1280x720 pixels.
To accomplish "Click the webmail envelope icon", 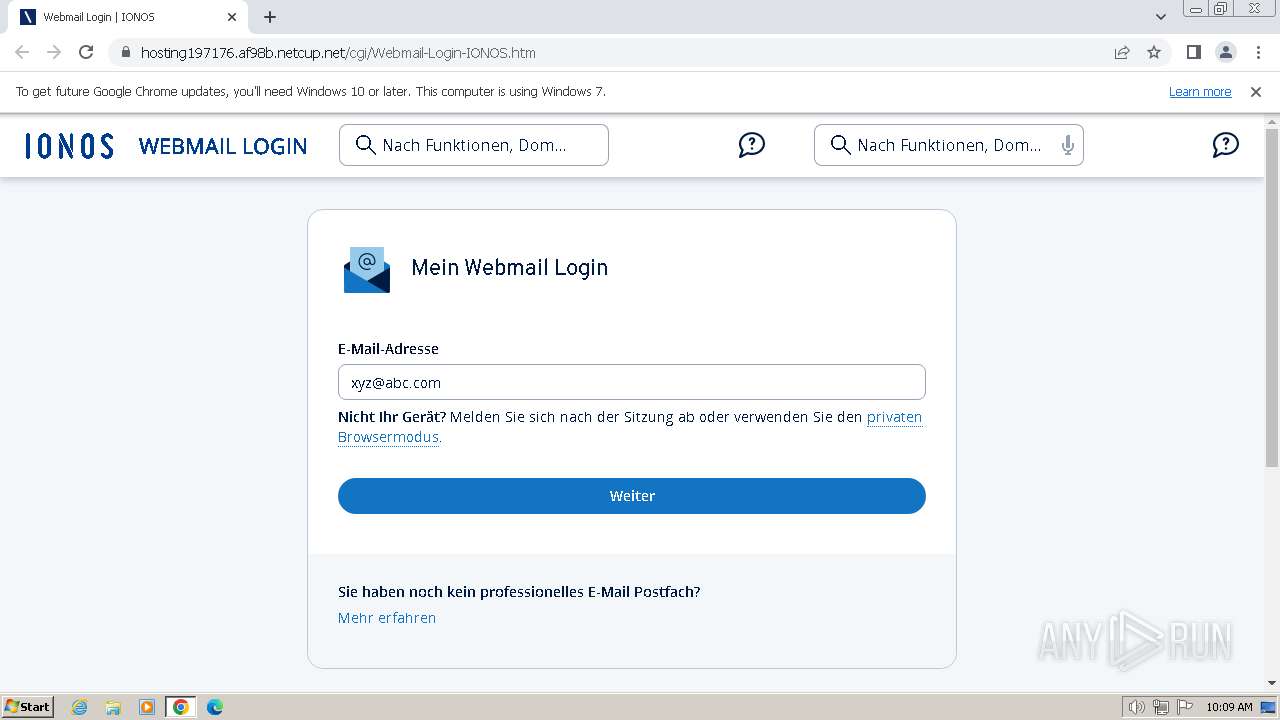I will point(367,270).
